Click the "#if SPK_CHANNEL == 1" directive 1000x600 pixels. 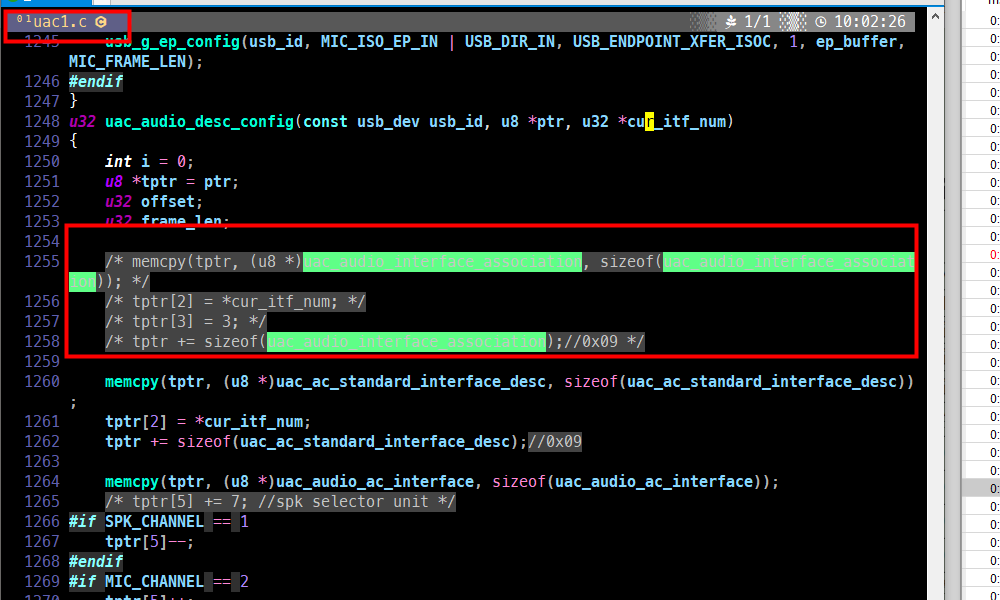(159, 522)
